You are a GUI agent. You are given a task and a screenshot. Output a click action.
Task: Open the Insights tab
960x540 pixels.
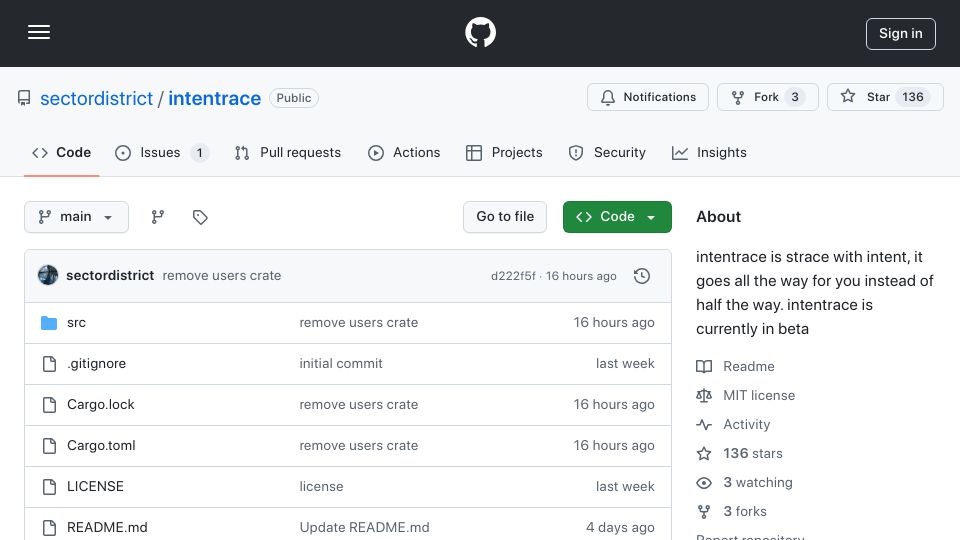pyautogui.click(x=710, y=152)
